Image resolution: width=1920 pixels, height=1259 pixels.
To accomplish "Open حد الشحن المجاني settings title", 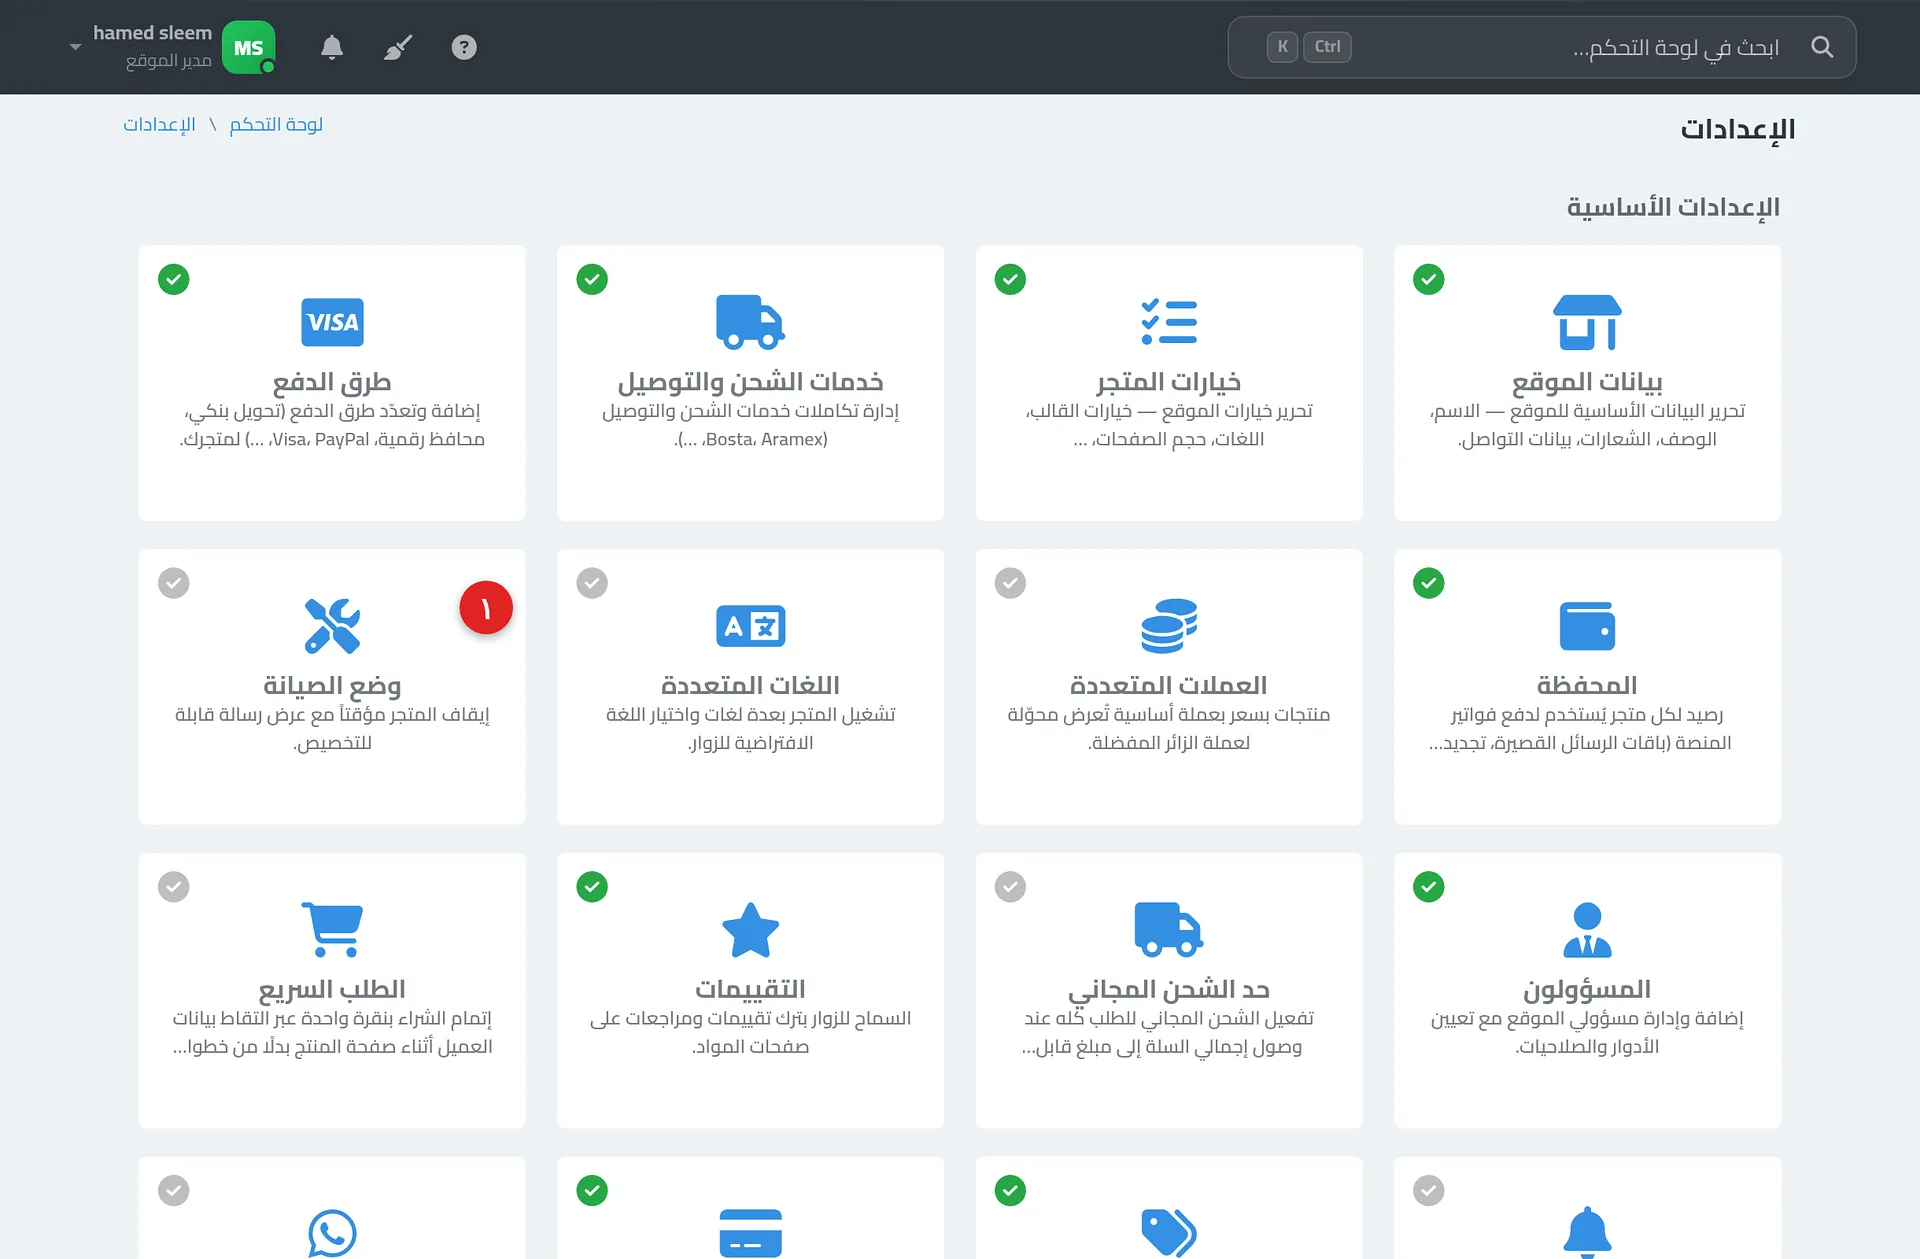I will [1169, 990].
